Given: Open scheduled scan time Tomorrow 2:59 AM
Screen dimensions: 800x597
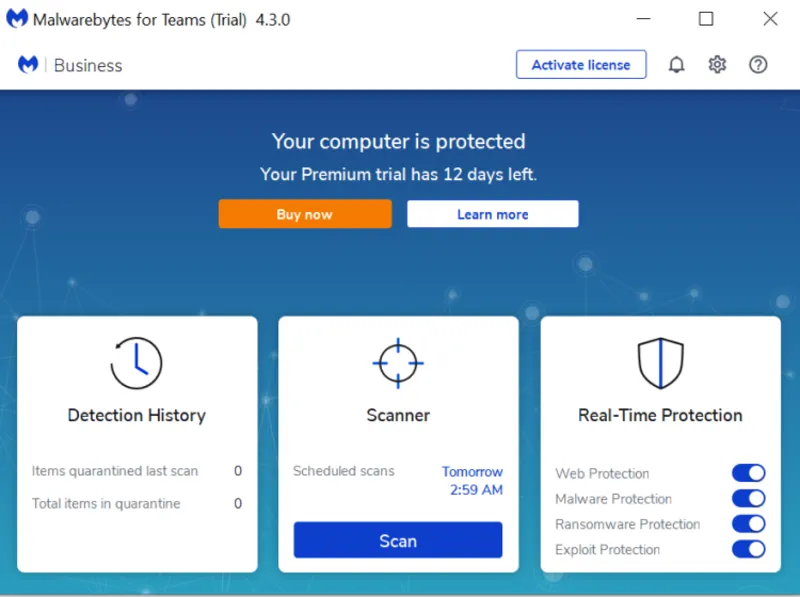Looking at the screenshot, I should point(472,481).
